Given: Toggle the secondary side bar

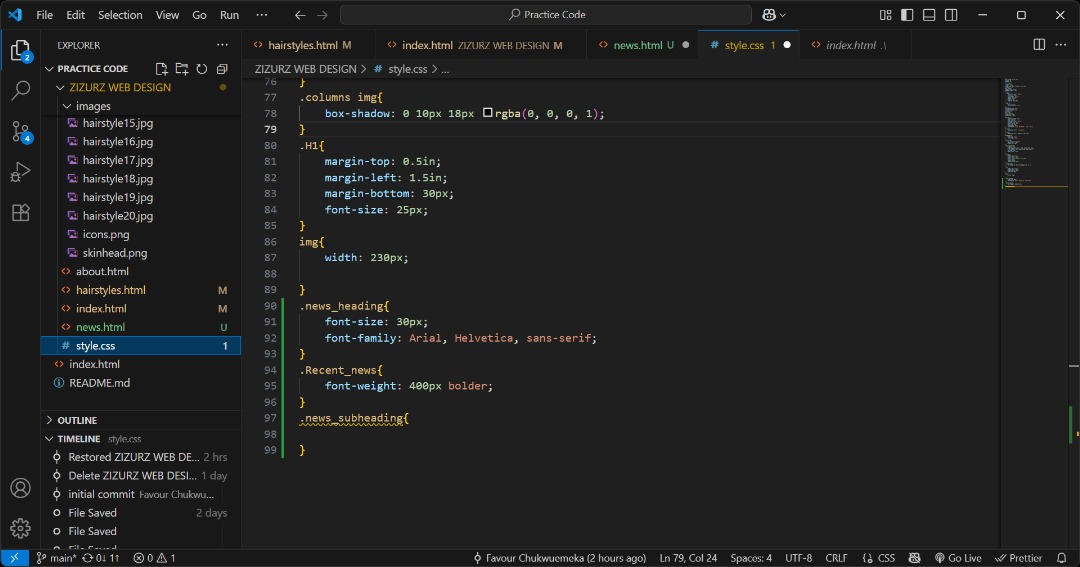Looking at the screenshot, I should coord(951,14).
